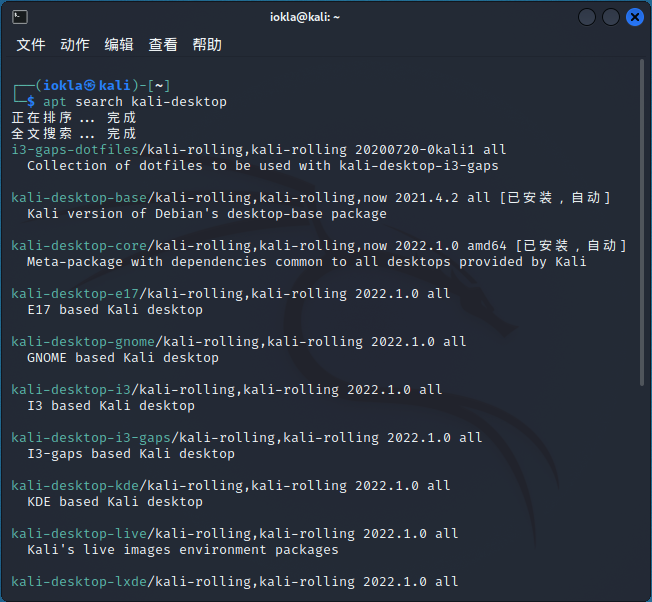Image resolution: width=652 pixels, height=602 pixels.
Task: Click I3-gaps based Kali desktop text
Action: coord(131,454)
